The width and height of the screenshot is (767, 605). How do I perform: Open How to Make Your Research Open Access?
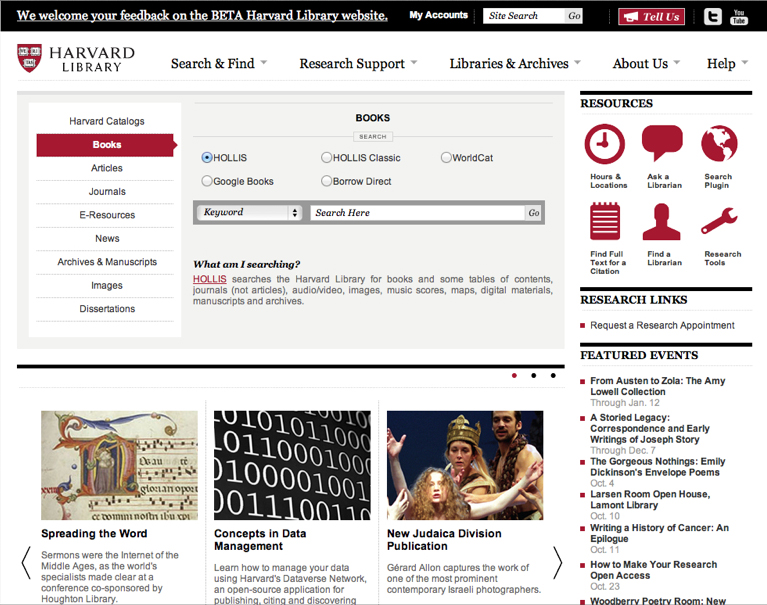point(654,570)
